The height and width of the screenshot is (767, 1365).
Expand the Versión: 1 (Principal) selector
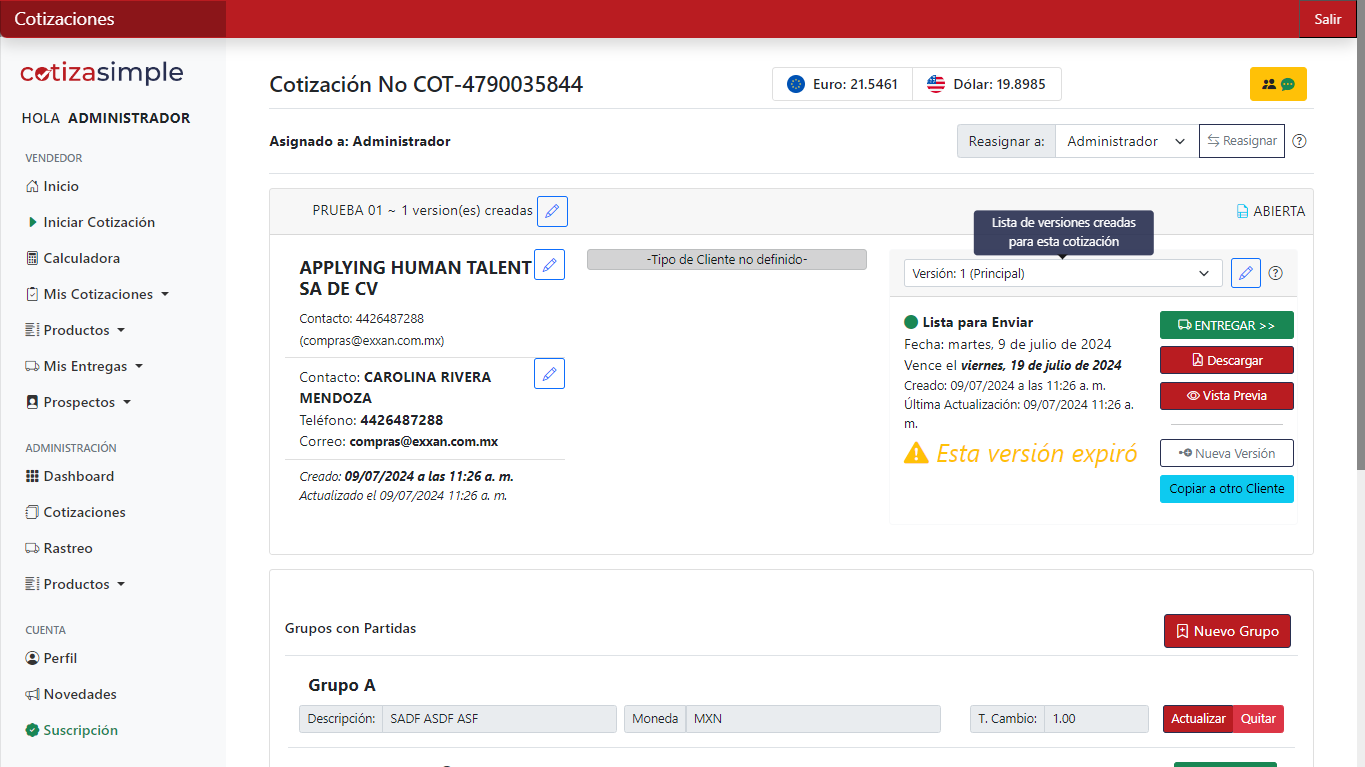click(1062, 273)
